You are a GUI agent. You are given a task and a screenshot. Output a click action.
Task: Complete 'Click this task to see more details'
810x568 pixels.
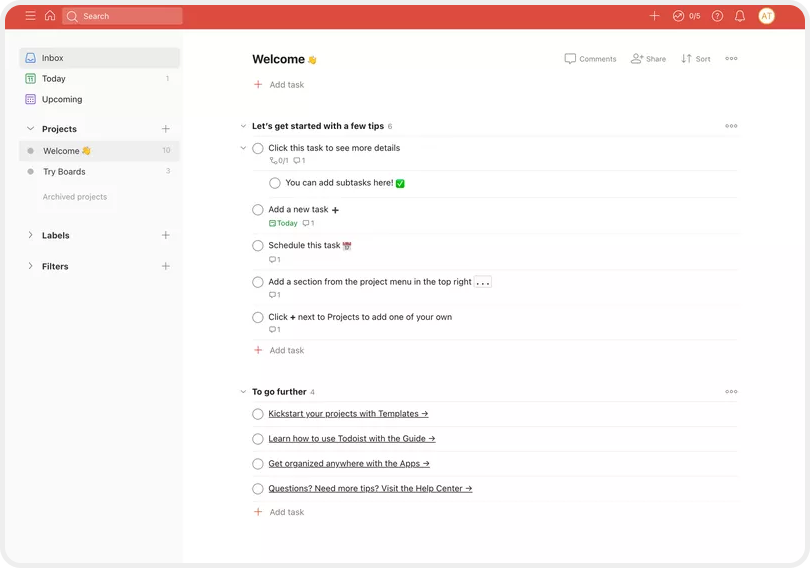pos(258,148)
